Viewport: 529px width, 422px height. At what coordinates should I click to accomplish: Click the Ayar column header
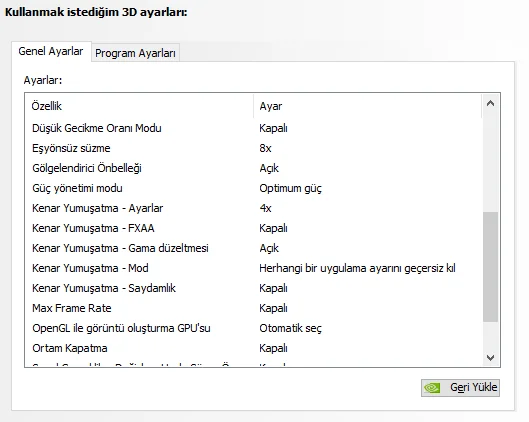(x=368, y=106)
